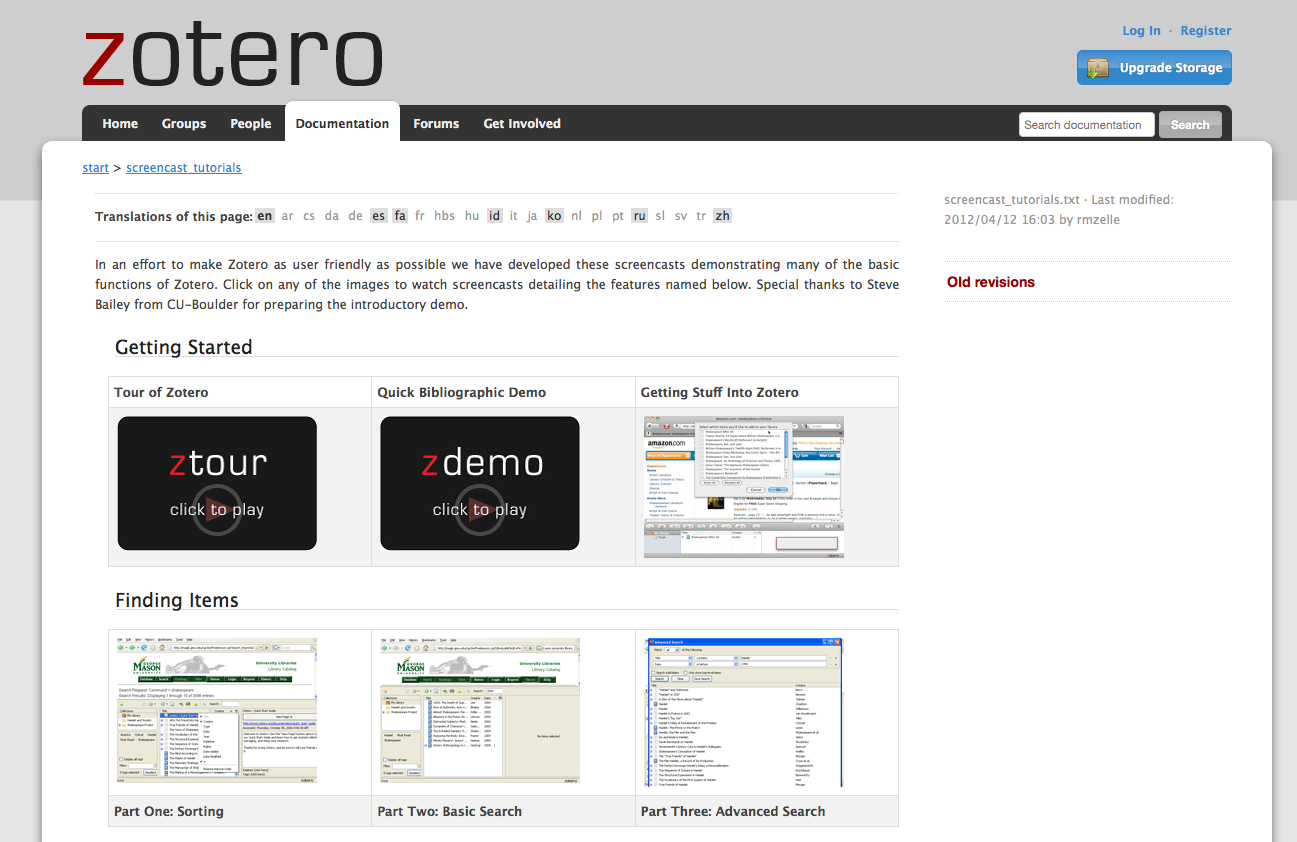
Task: Open the Getting Stuff Into Zotero thumbnail
Action: (x=744, y=487)
